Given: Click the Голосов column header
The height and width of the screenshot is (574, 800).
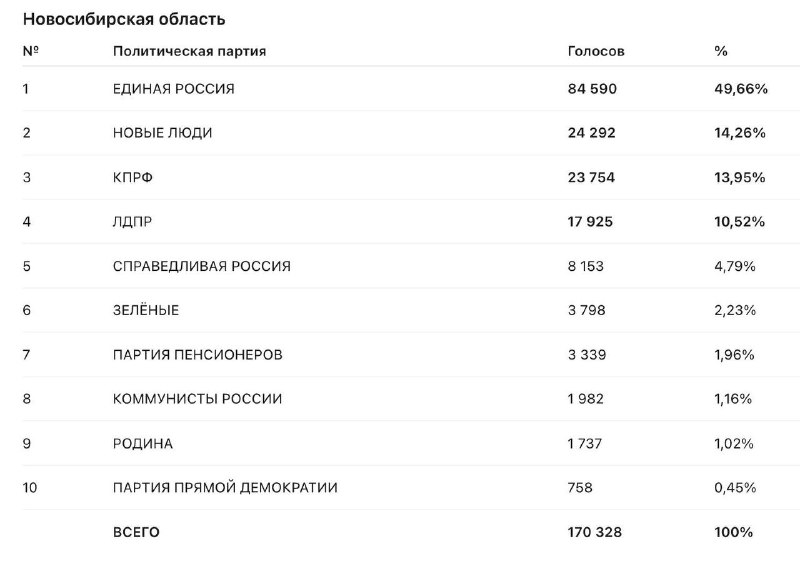Looking at the screenshot, I should click(x=596, y=51).
